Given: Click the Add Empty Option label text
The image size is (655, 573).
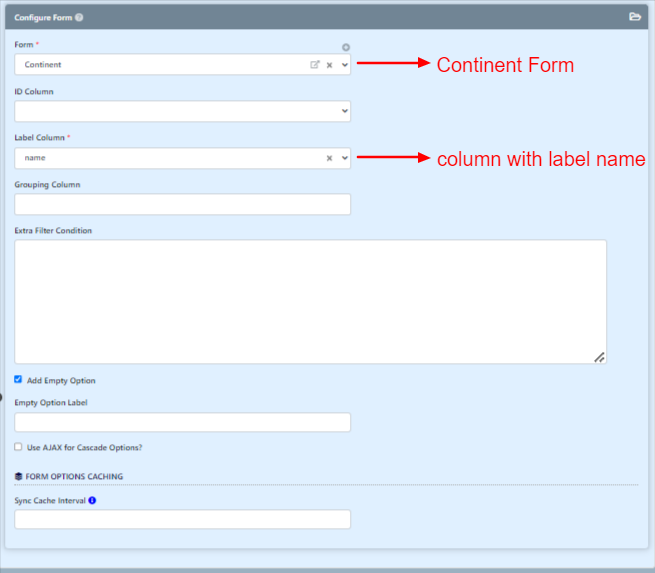Looking at the screenshot, I should tap(61, 380).
